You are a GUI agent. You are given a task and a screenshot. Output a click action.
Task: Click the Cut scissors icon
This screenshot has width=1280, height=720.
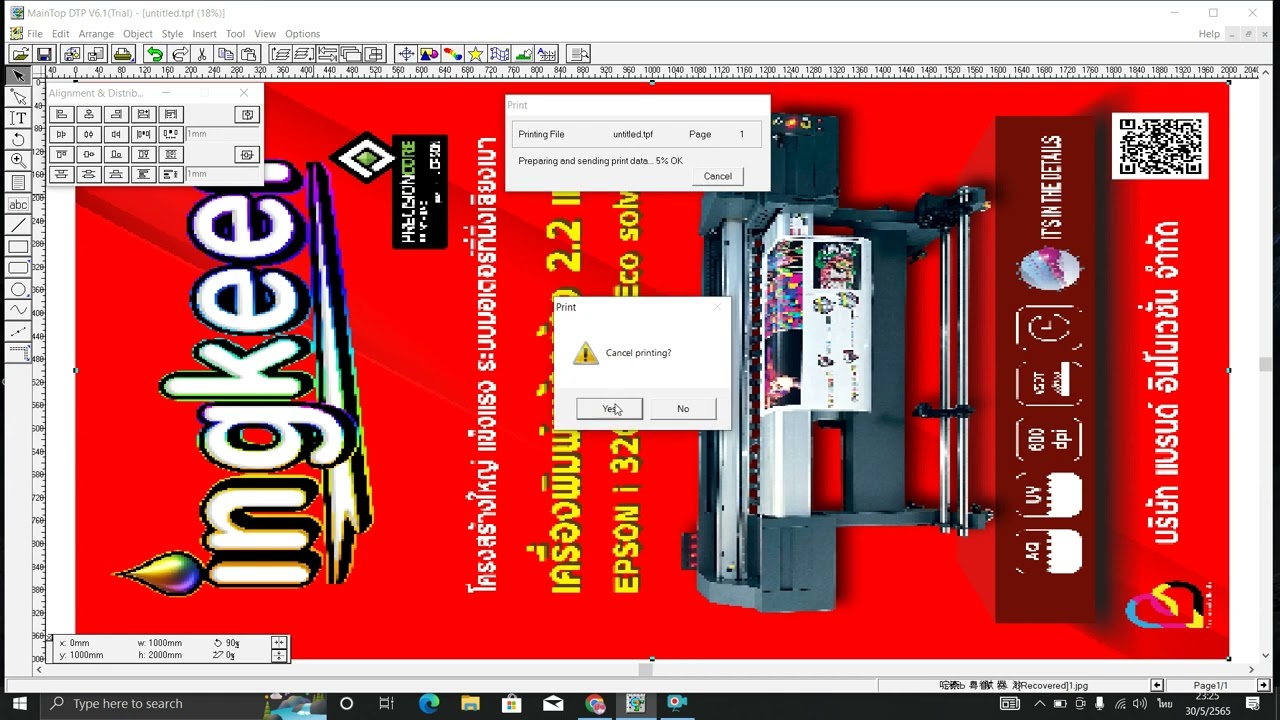click(x=202, y=54)
